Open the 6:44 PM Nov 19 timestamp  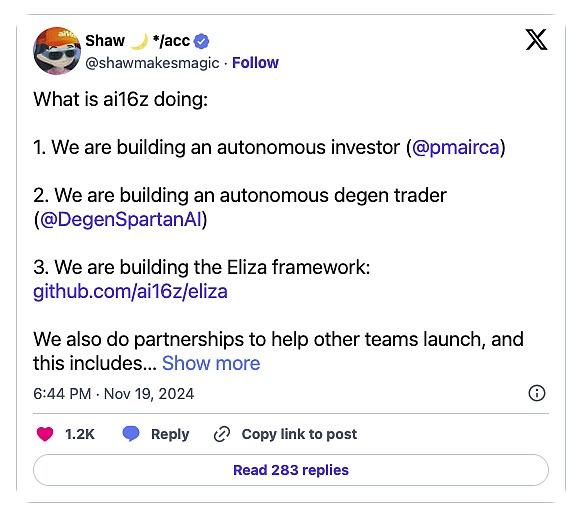tap(113, 394)
